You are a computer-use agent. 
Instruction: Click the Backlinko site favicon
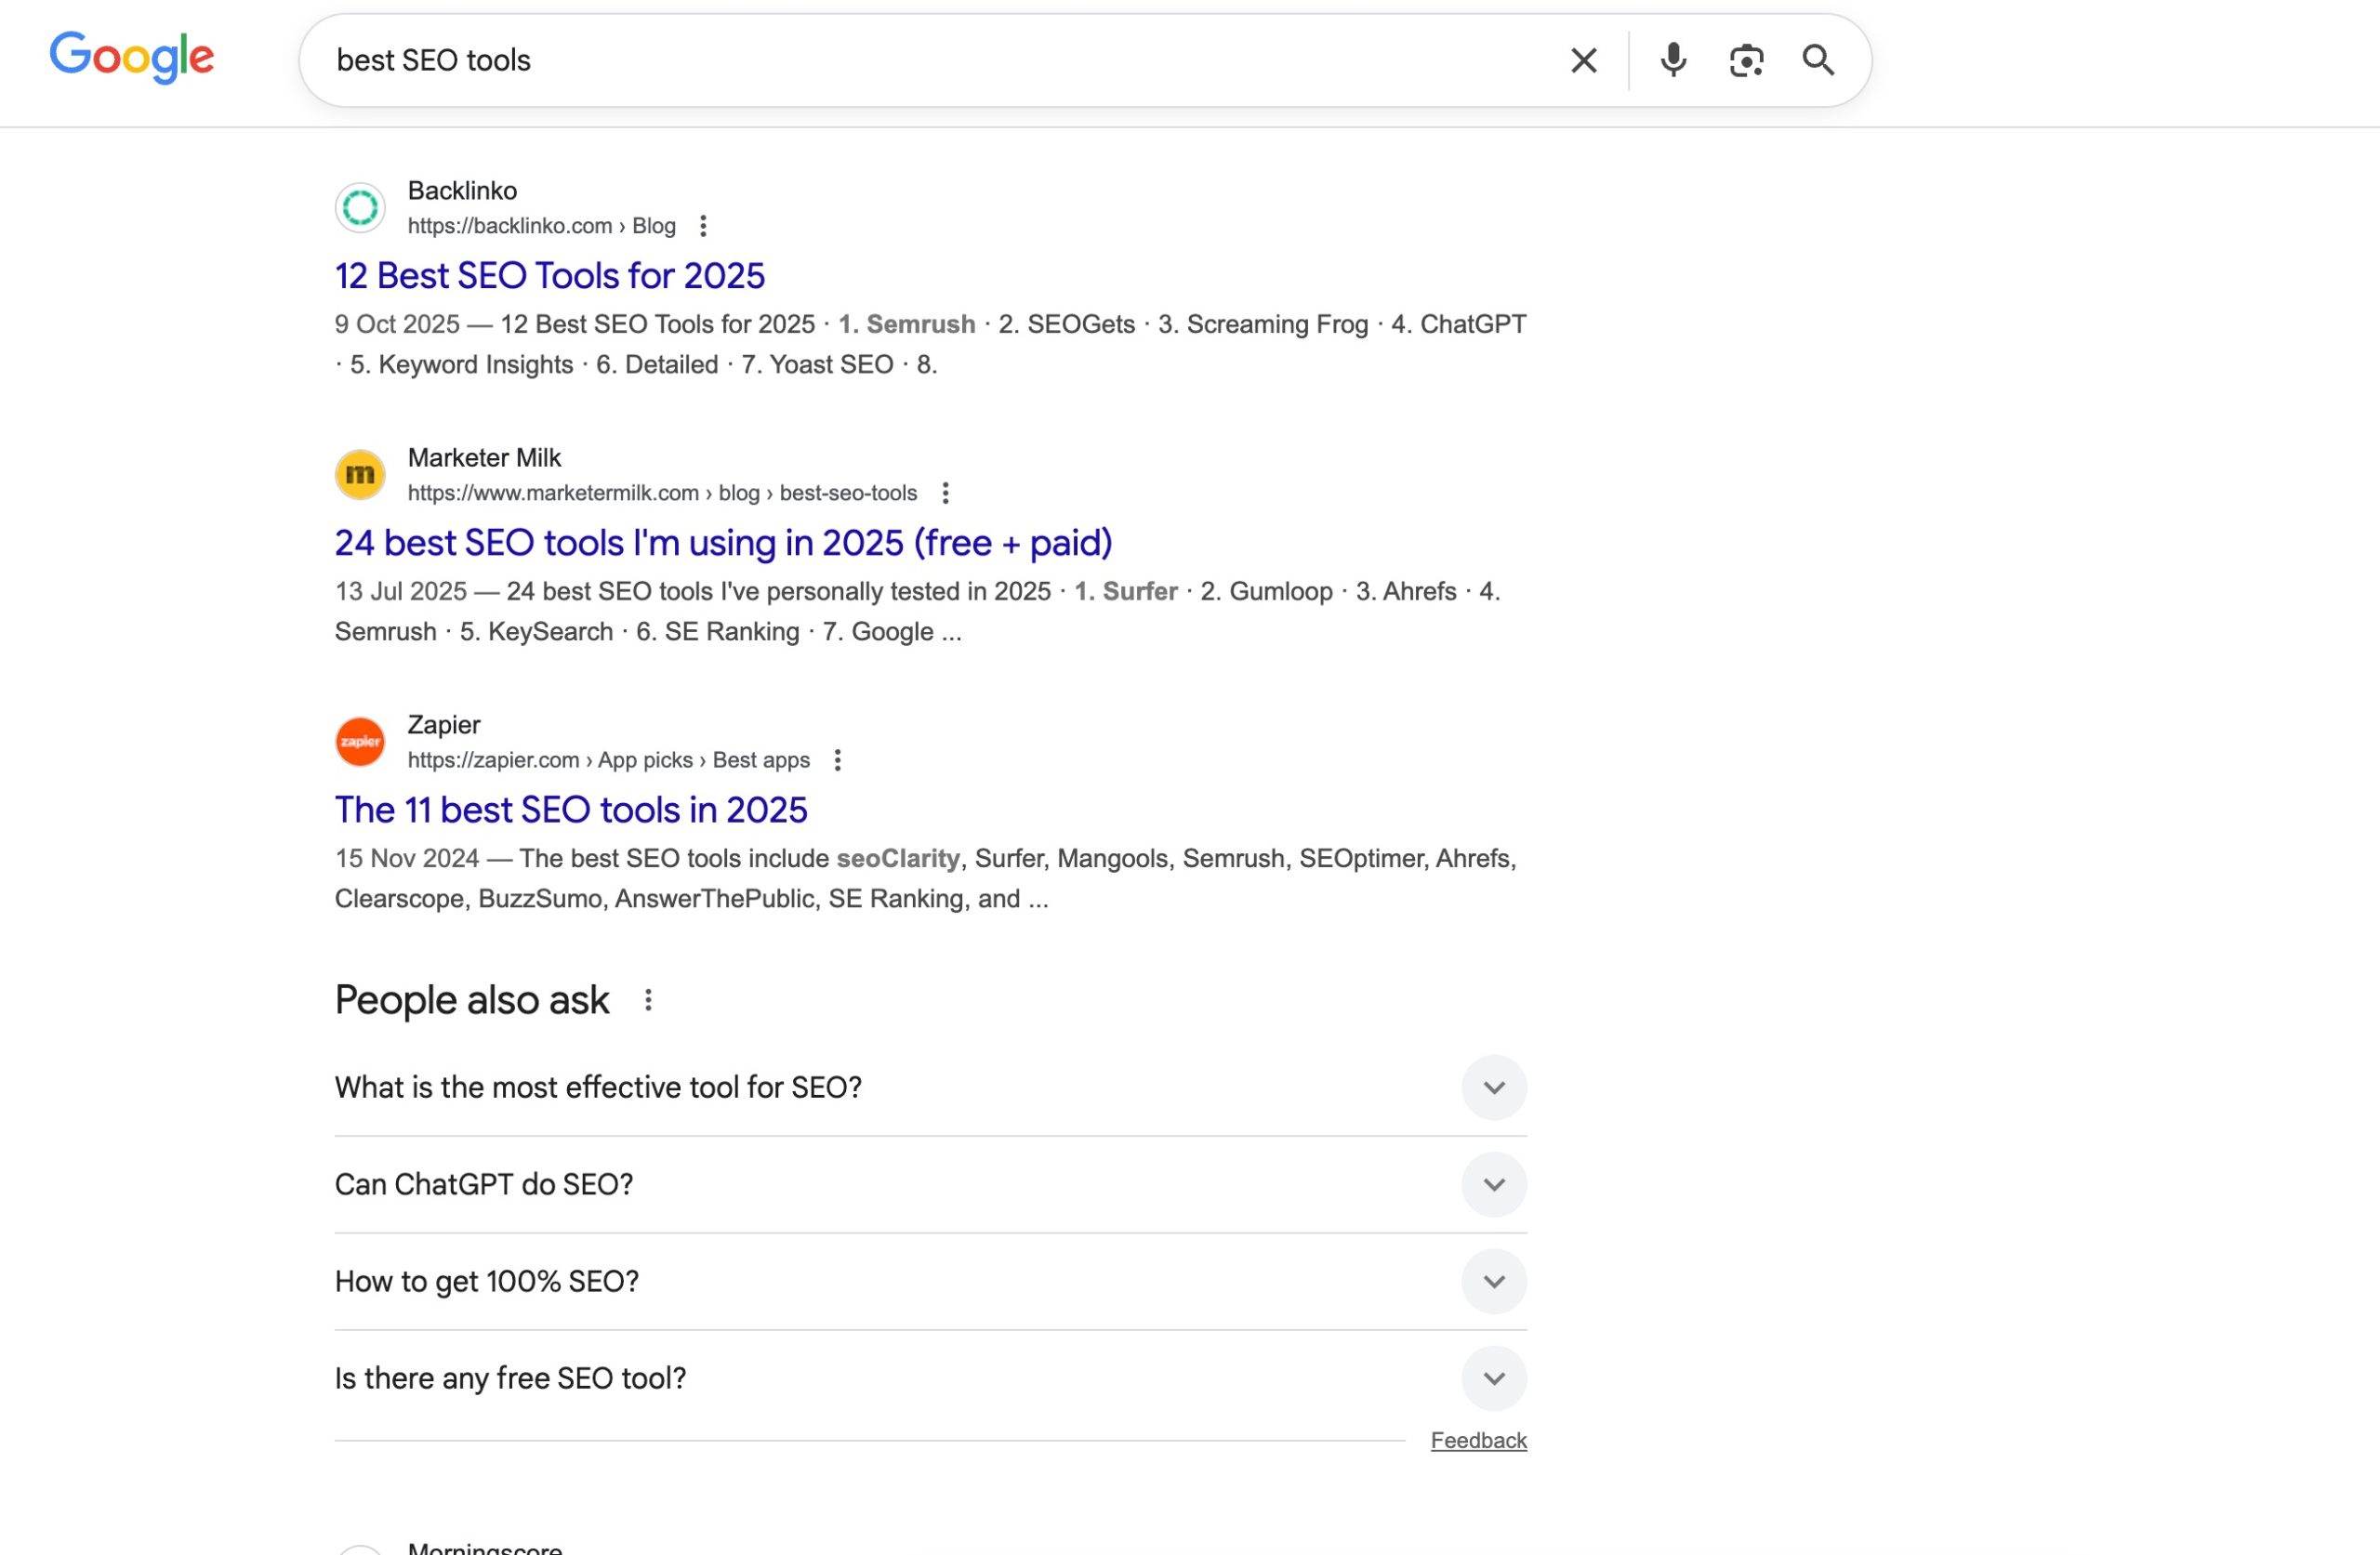[360, 207]
